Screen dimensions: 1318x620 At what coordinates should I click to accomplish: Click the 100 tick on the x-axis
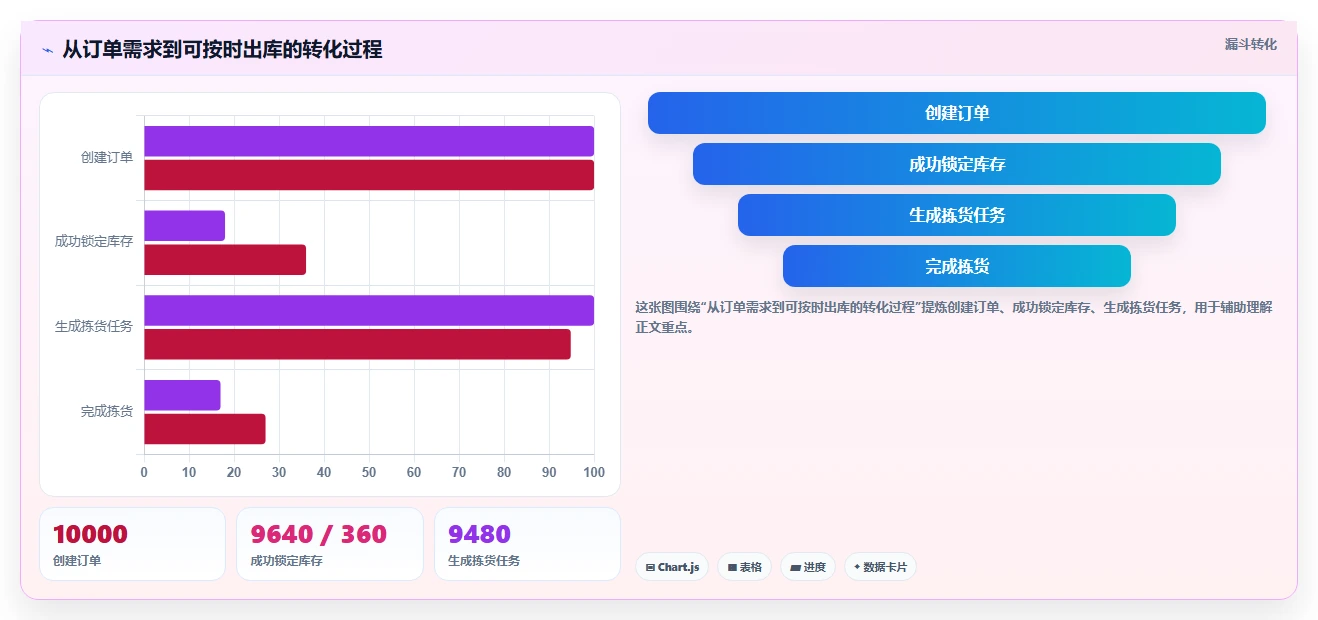tap(594, 472)
